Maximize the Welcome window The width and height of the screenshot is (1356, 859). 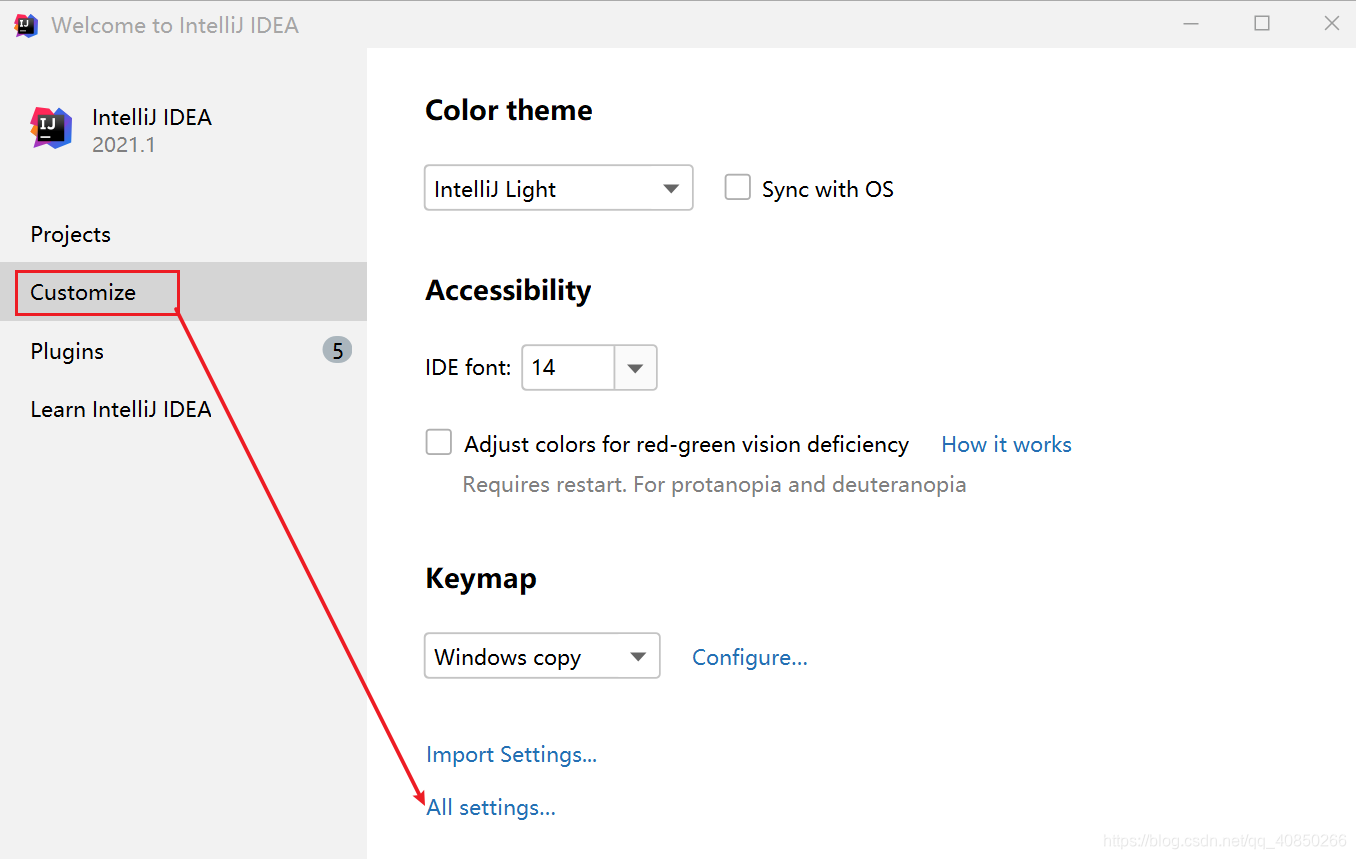tap(1262, 24)
